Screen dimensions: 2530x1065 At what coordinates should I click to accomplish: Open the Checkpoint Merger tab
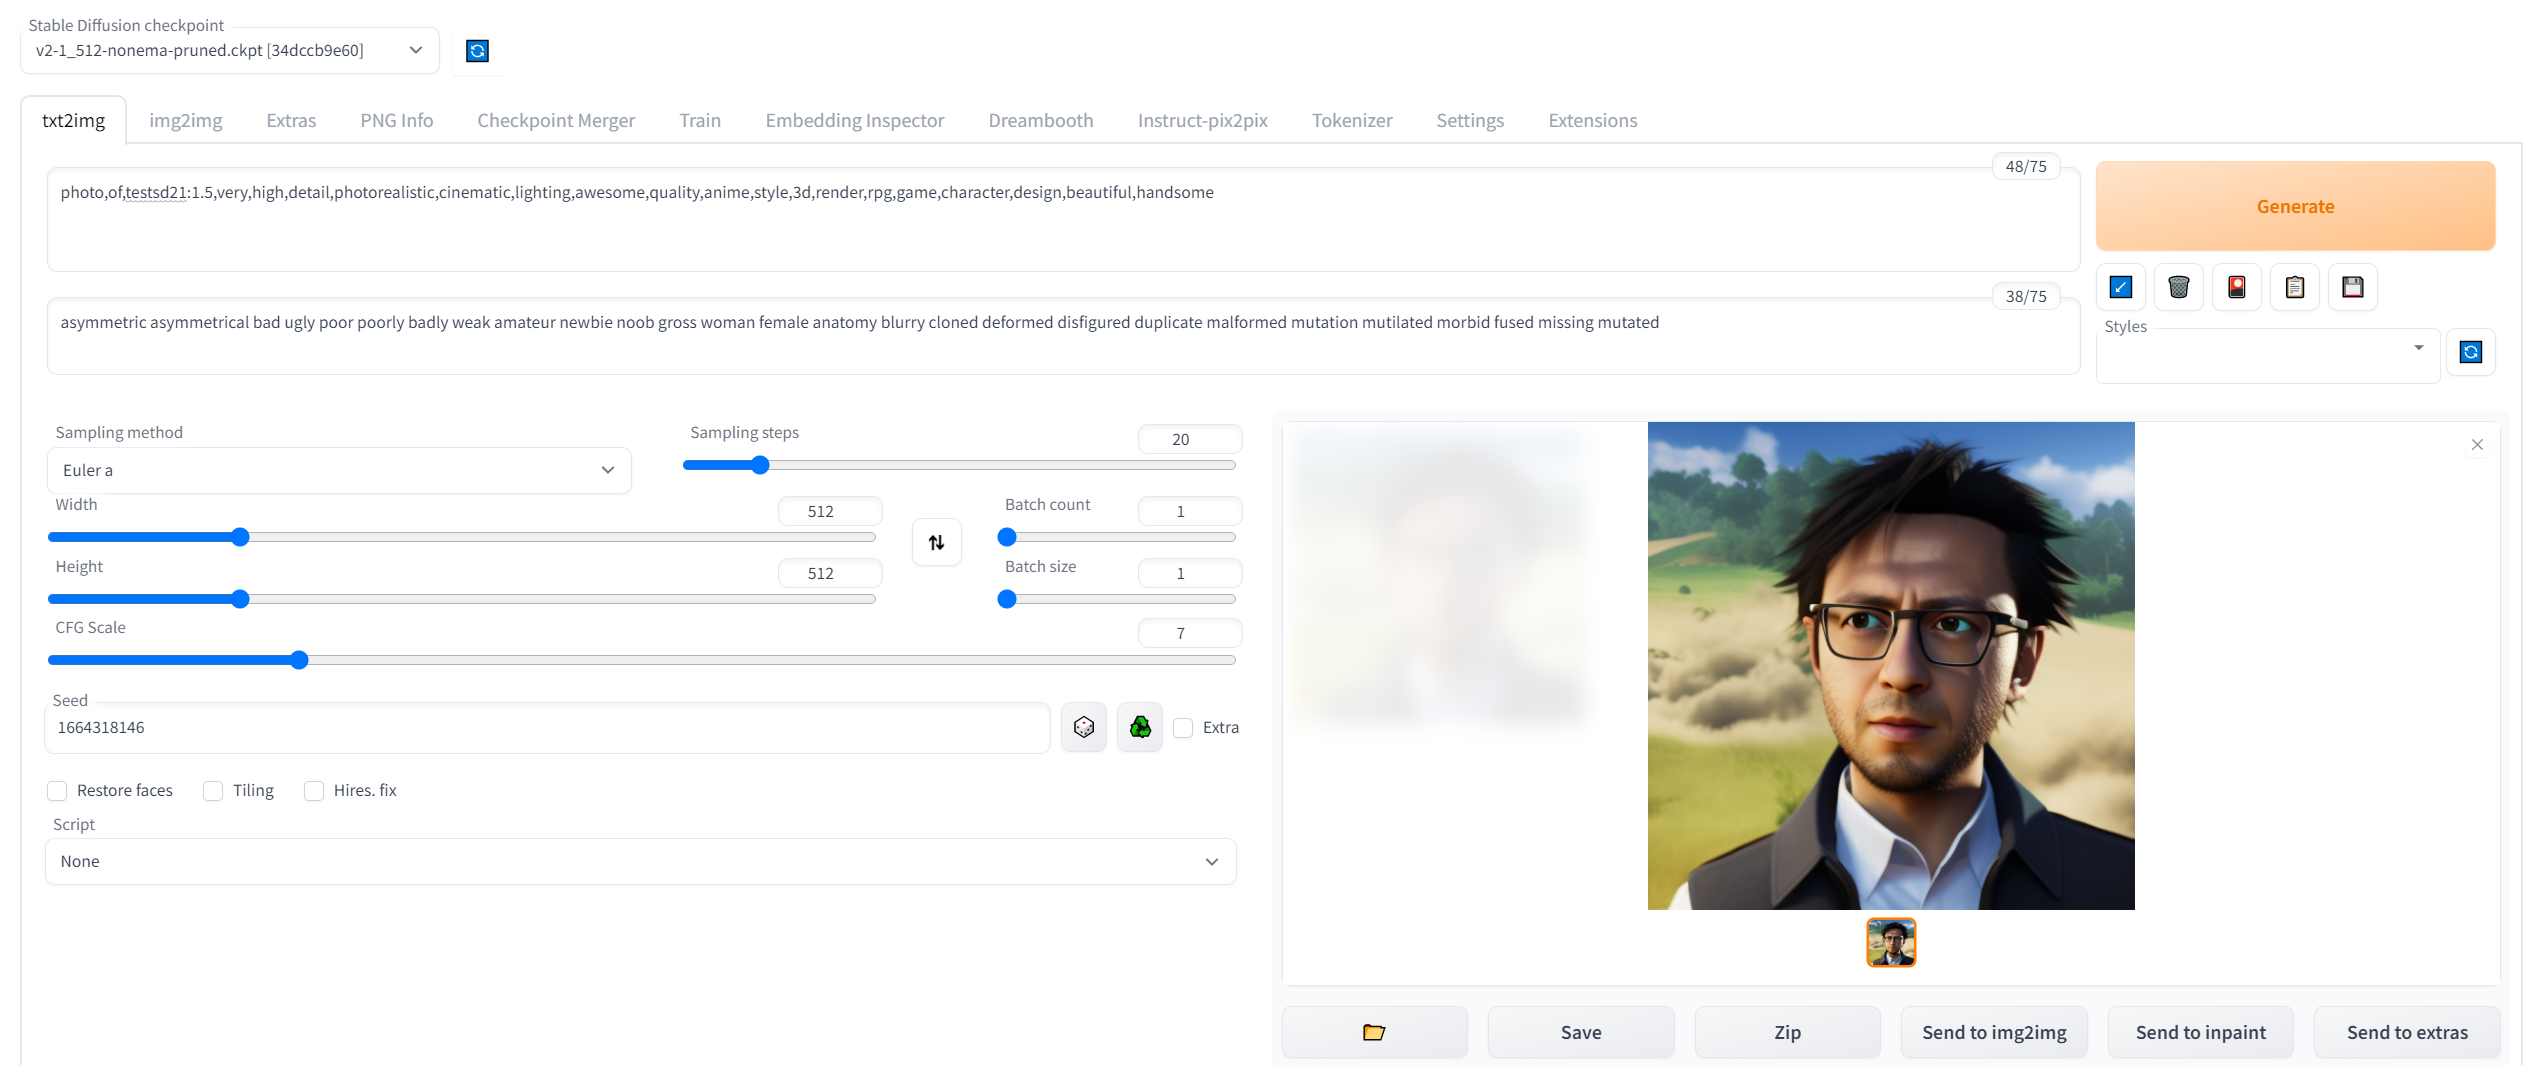coord(556,121)
